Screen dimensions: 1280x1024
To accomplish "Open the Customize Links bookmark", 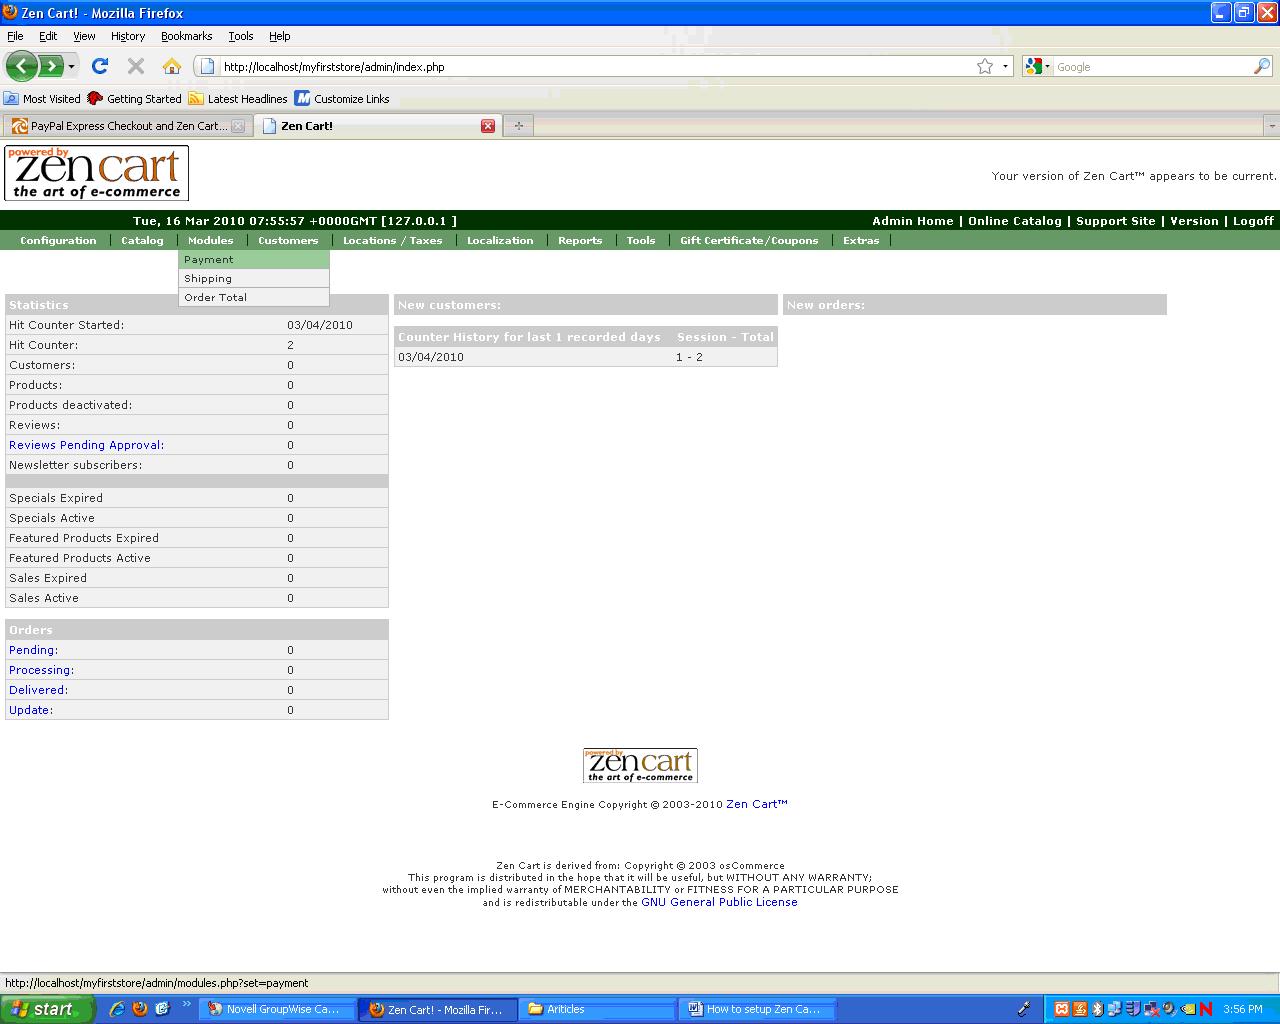I will [x=342, y=99].
